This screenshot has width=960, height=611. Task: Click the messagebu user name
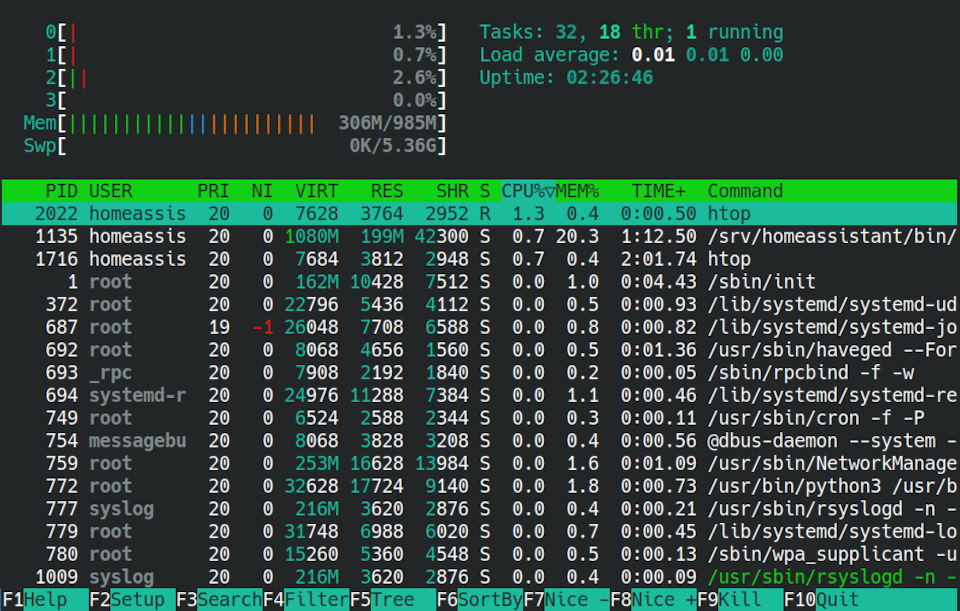[138, 440]
